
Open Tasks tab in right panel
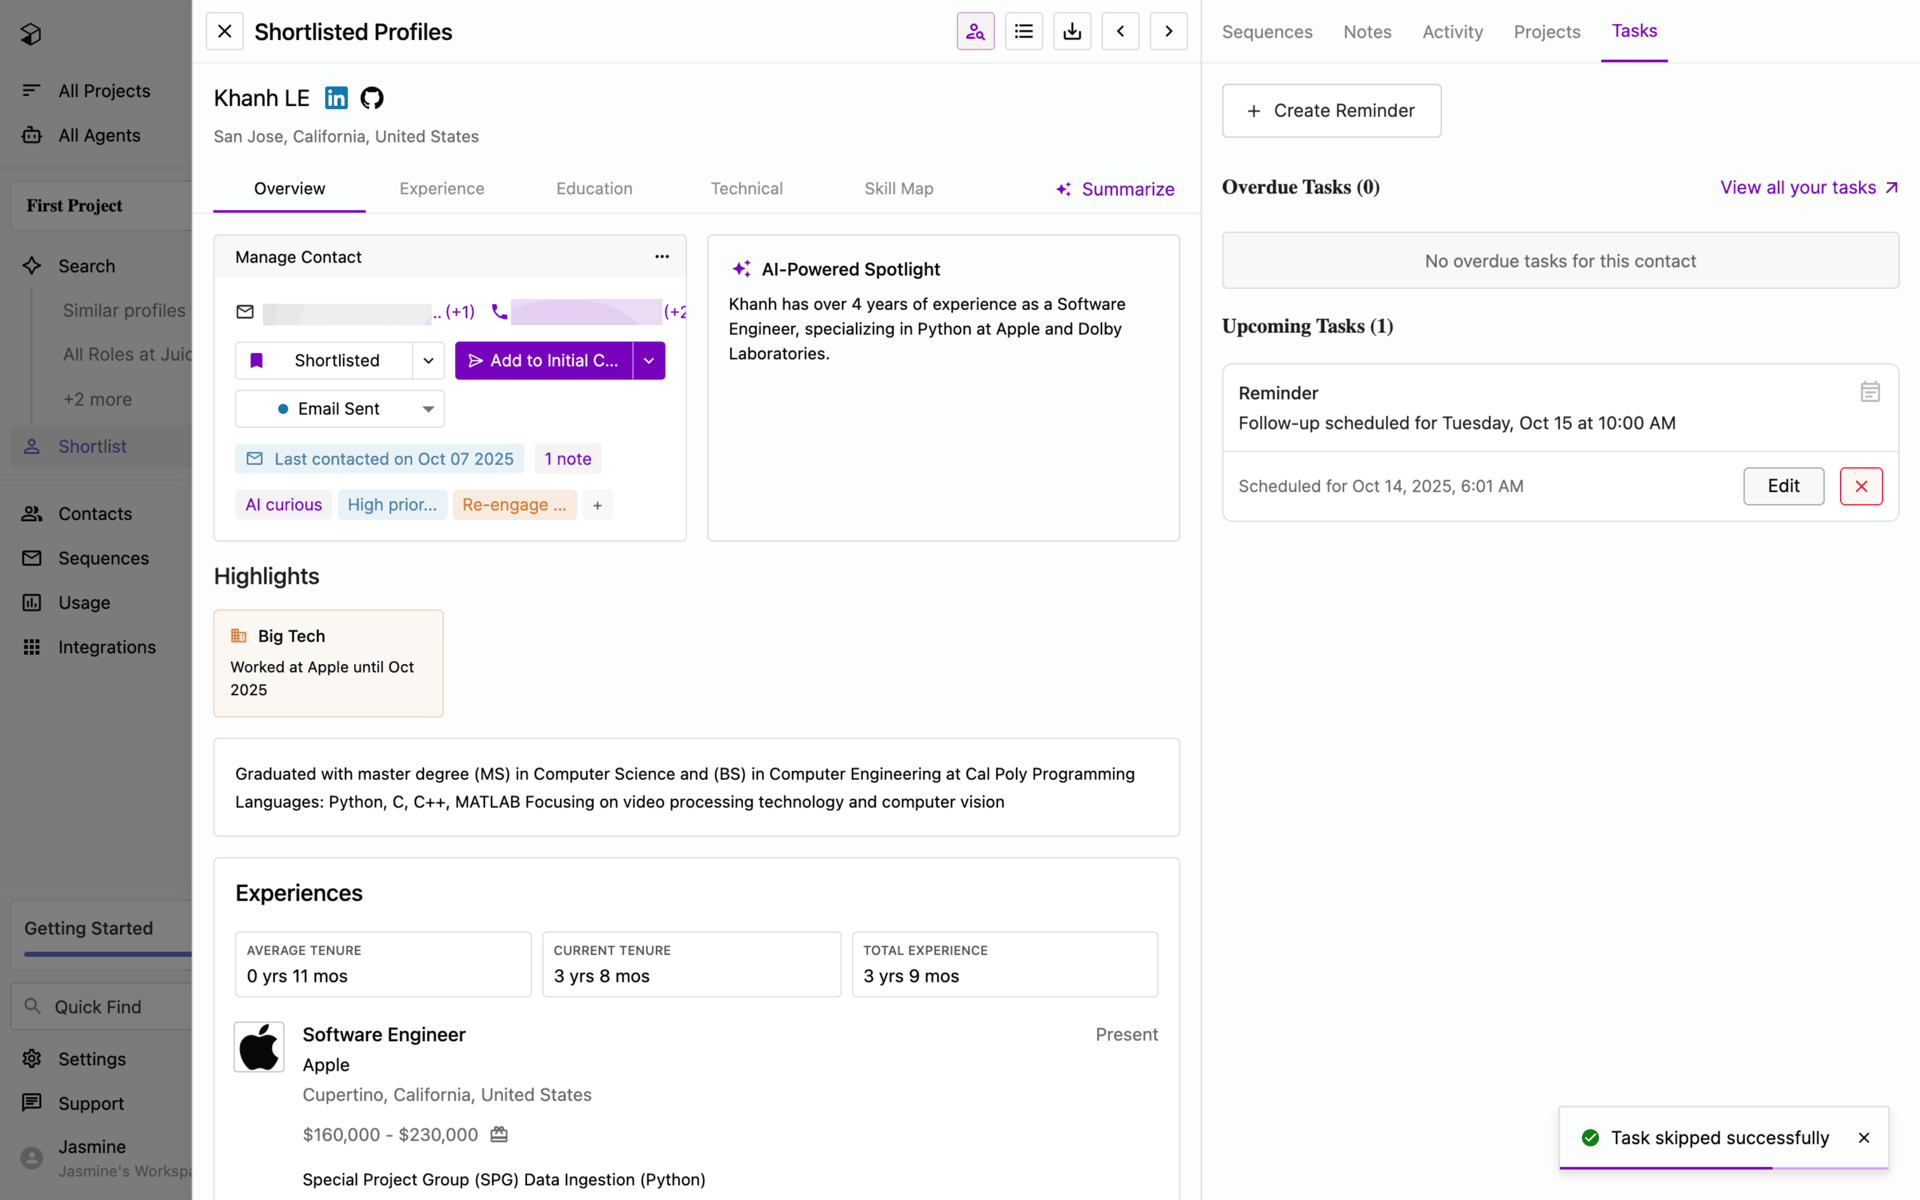(1634, 31)
